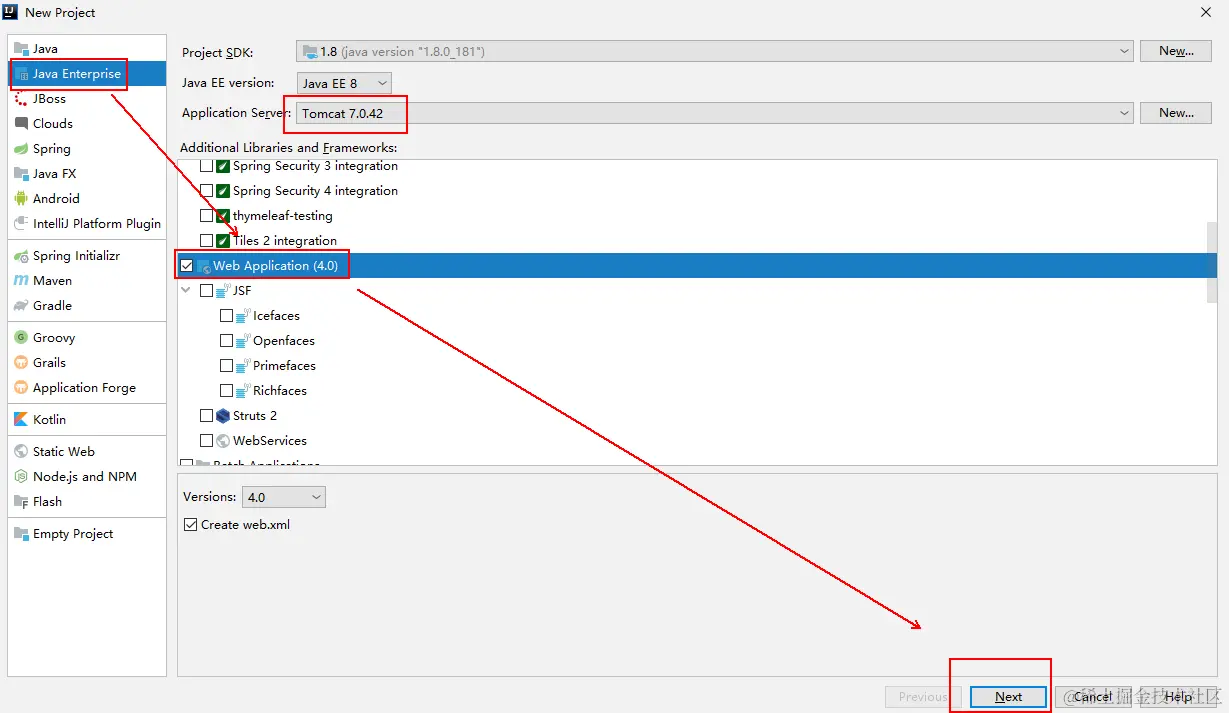
Task: Click the Maven icon
Action: point(21,281)
